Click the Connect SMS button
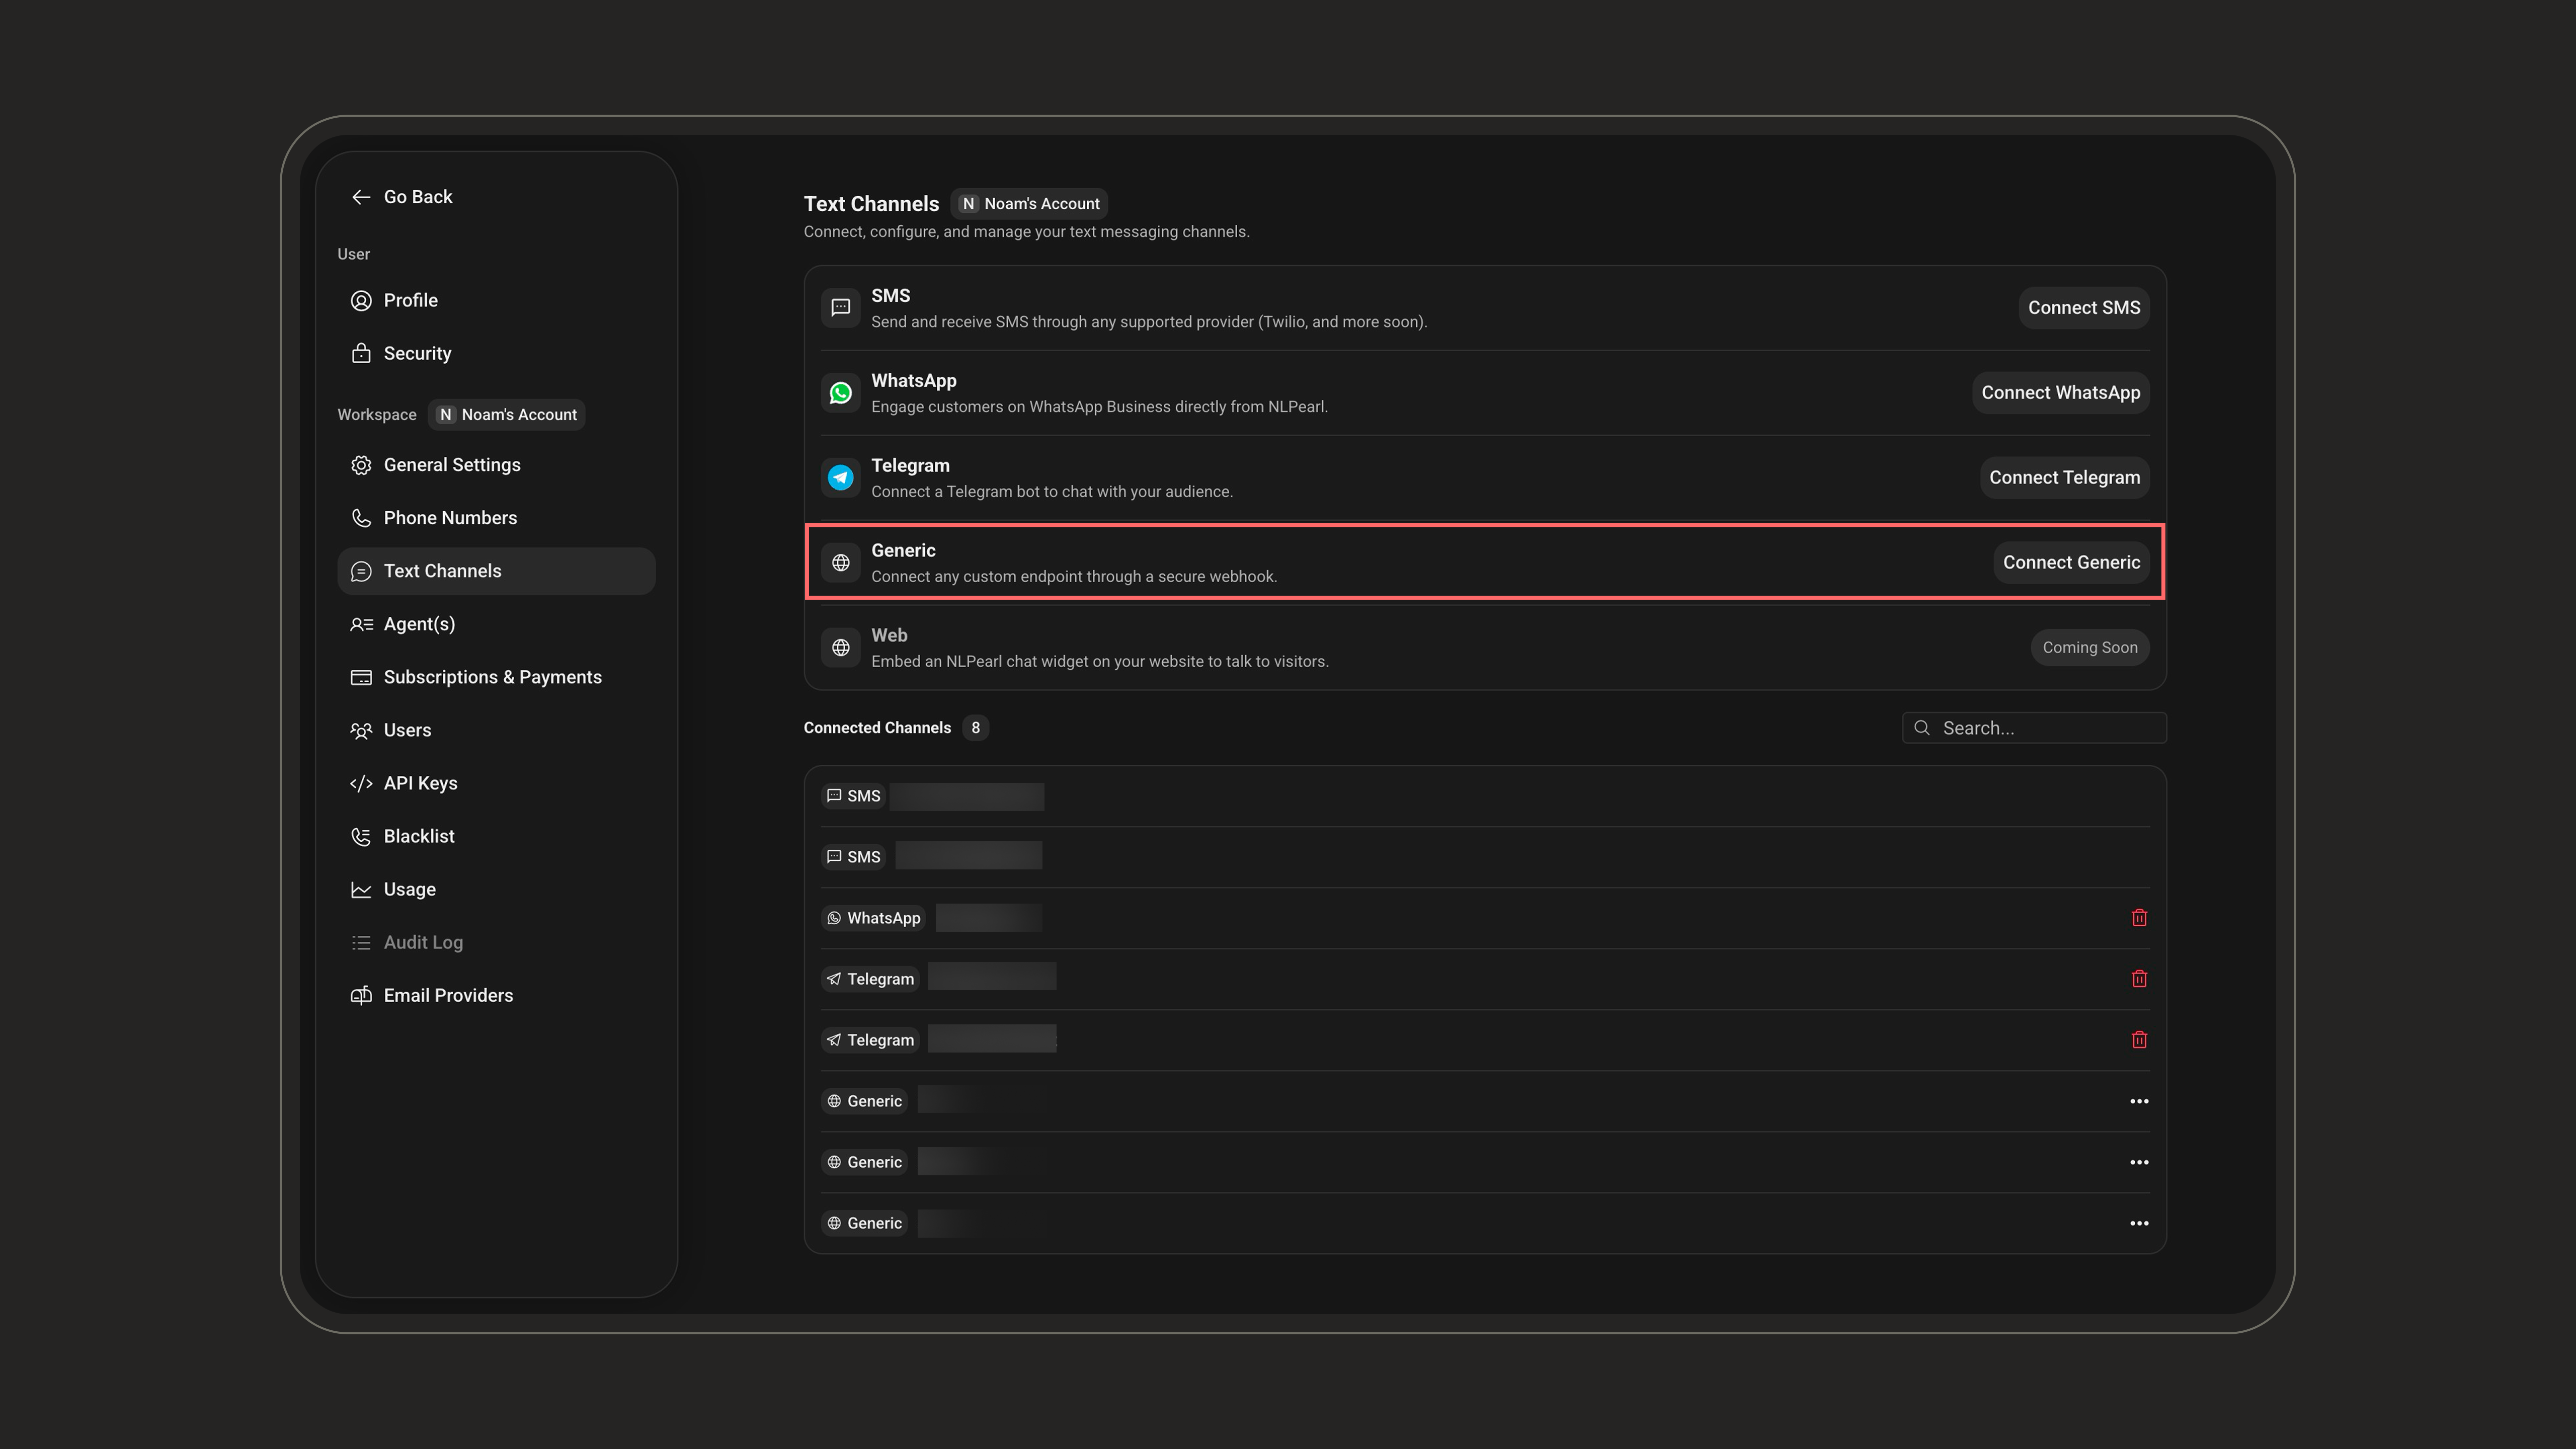Image resolution: width=2576 pixels, height=1449 pixels. tap(2084, 308)
